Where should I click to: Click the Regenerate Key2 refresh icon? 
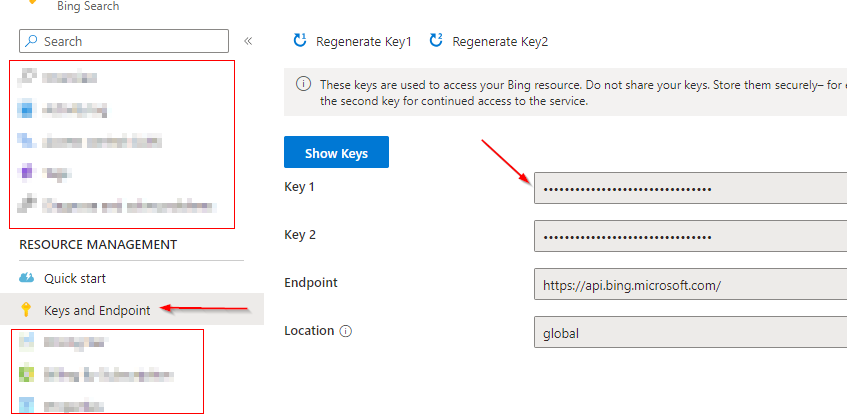[x=436, y=41]
